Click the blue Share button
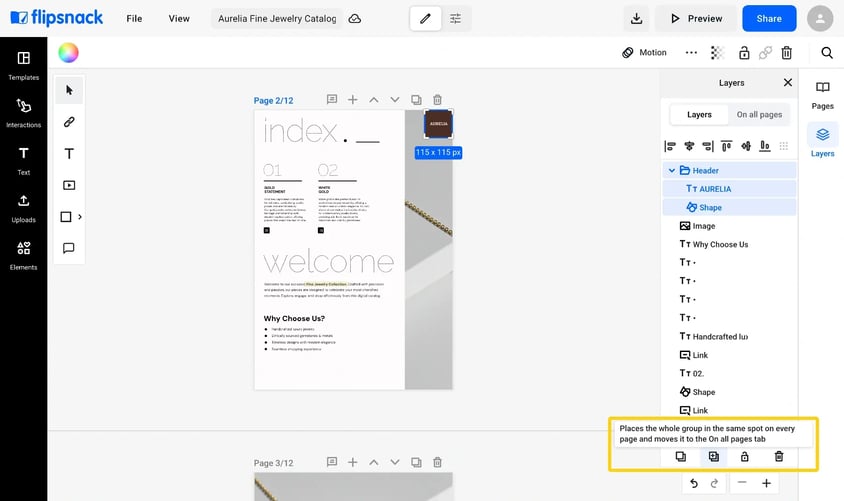The image size is (844, 501). [x=769, y=18]
